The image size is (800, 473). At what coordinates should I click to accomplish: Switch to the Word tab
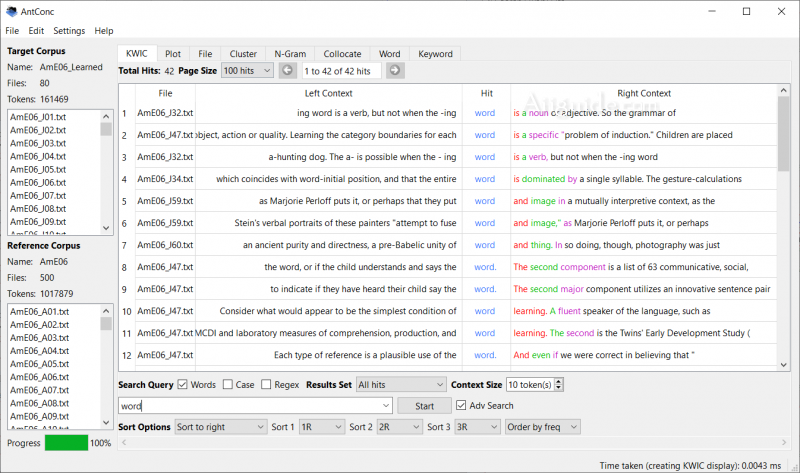tap(390, 54)
